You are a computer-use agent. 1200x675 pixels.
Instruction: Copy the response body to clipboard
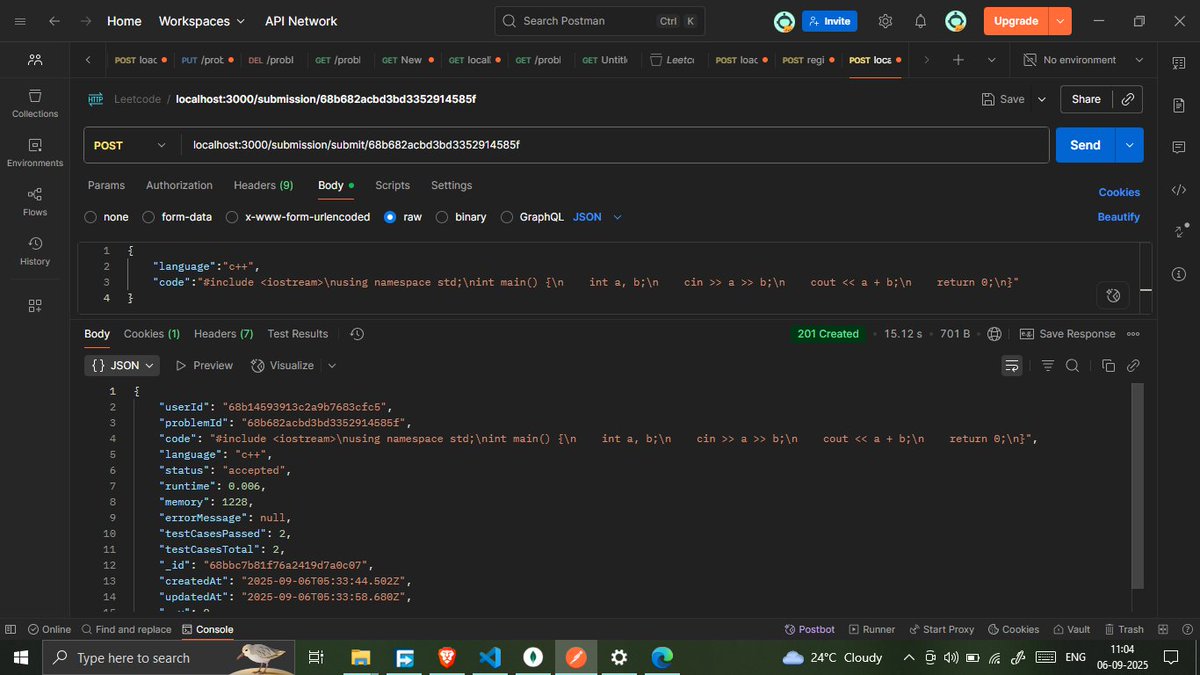[1108, 366]
